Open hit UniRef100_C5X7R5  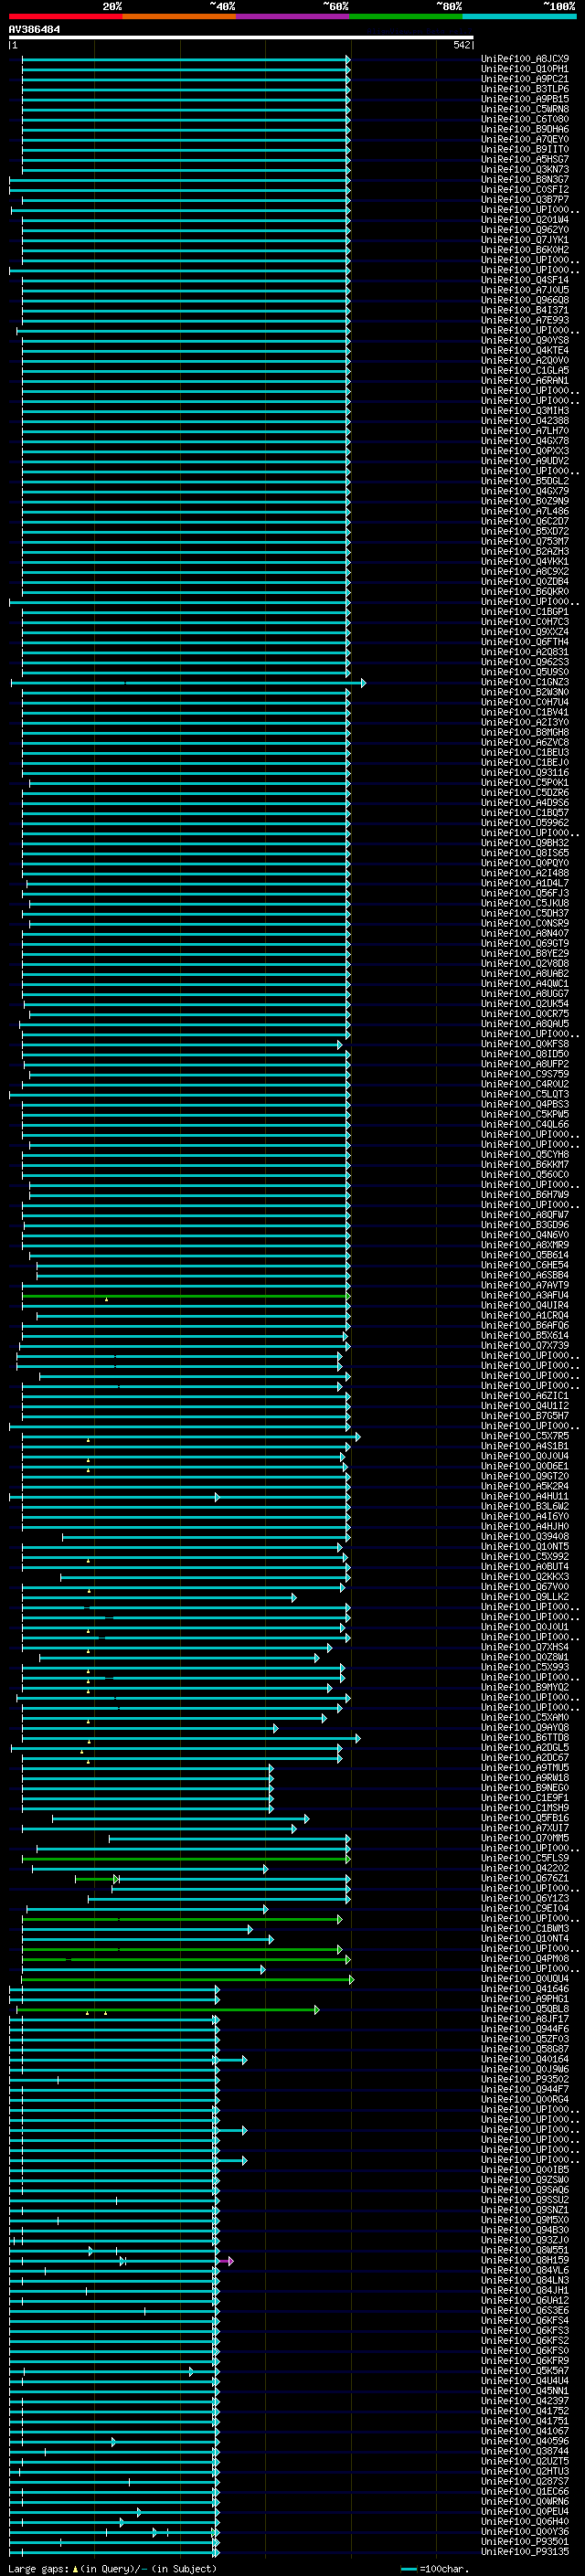525,1436
